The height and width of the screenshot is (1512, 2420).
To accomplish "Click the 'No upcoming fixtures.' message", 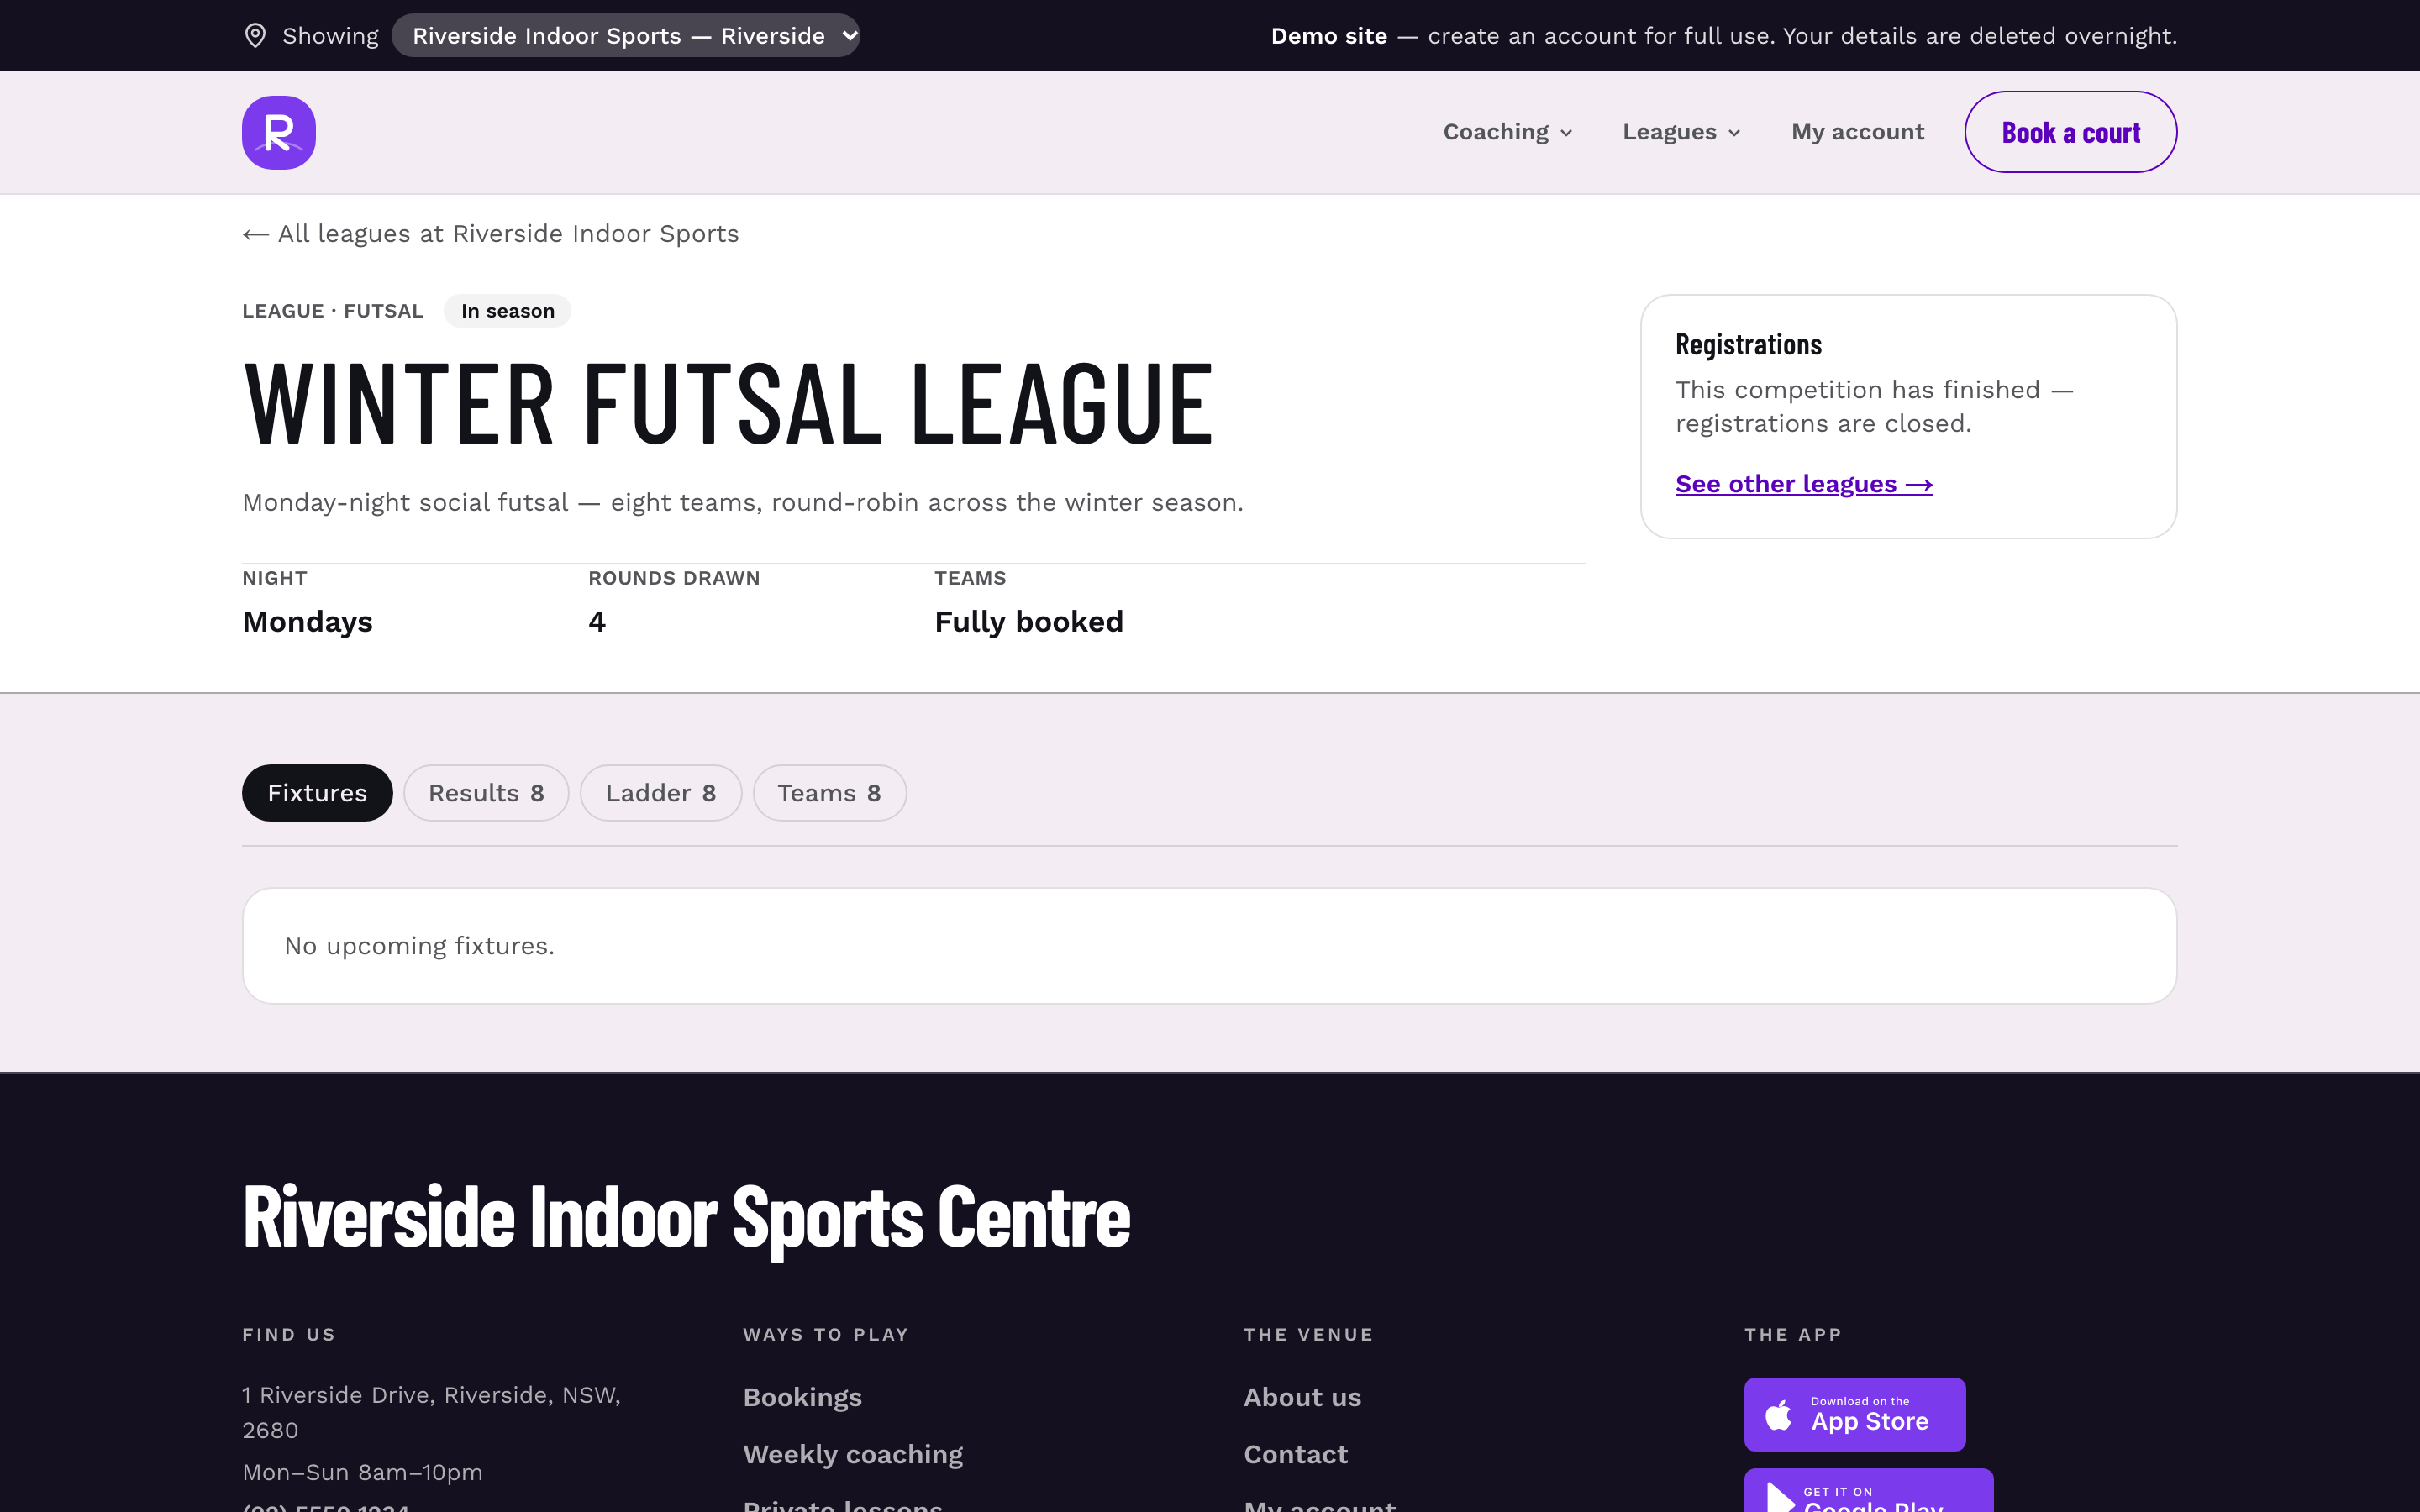I will click(419, 946).
